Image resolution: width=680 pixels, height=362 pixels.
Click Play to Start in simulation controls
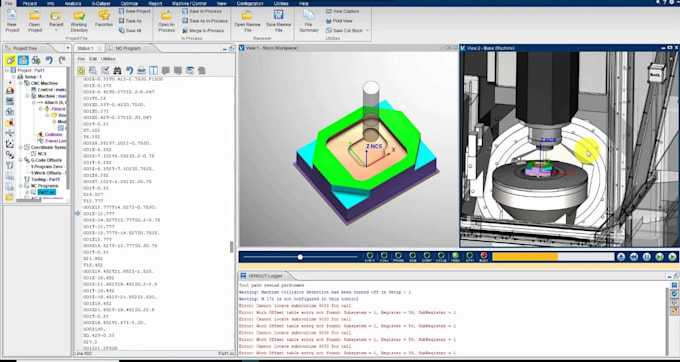pyautogui.click(x=672, y=257)
